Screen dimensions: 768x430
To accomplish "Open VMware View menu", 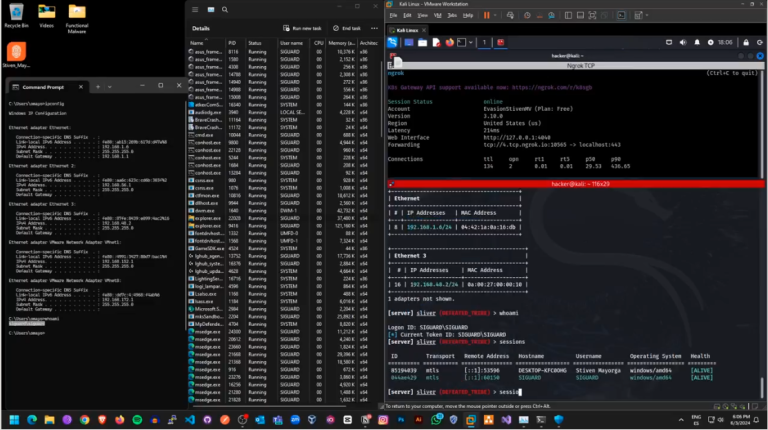I will (x=423, y=16).
